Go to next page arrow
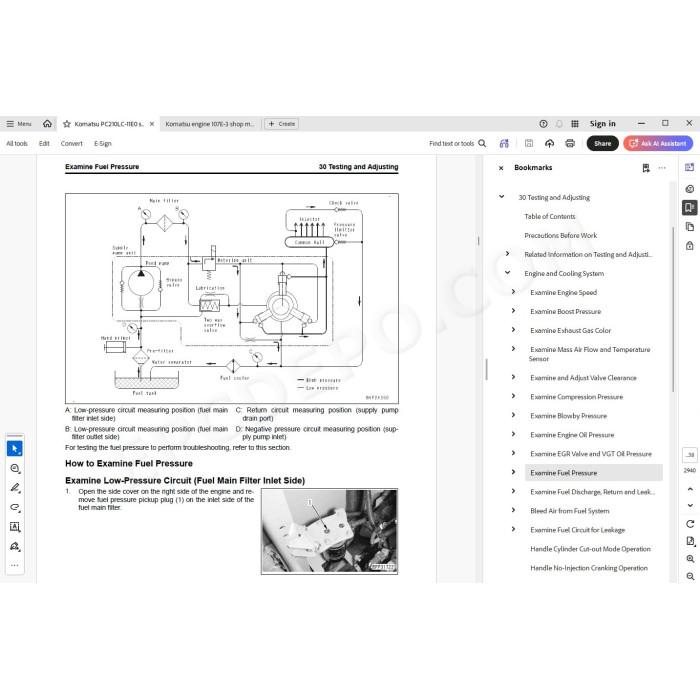700x700 pixels. pos(690,505)
